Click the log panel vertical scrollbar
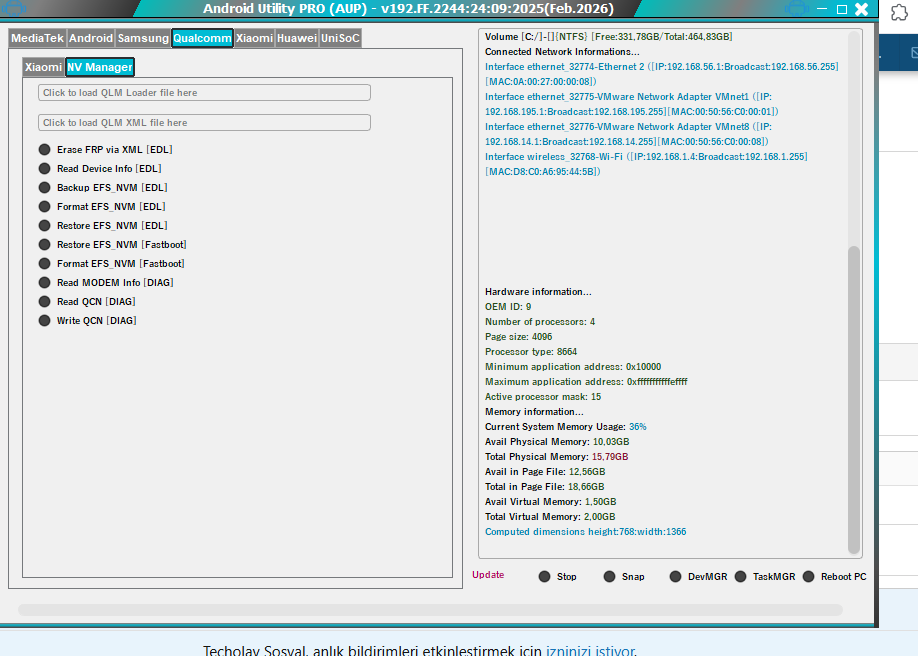This screenshot has width=918, height=656. [x=854, y=399]
